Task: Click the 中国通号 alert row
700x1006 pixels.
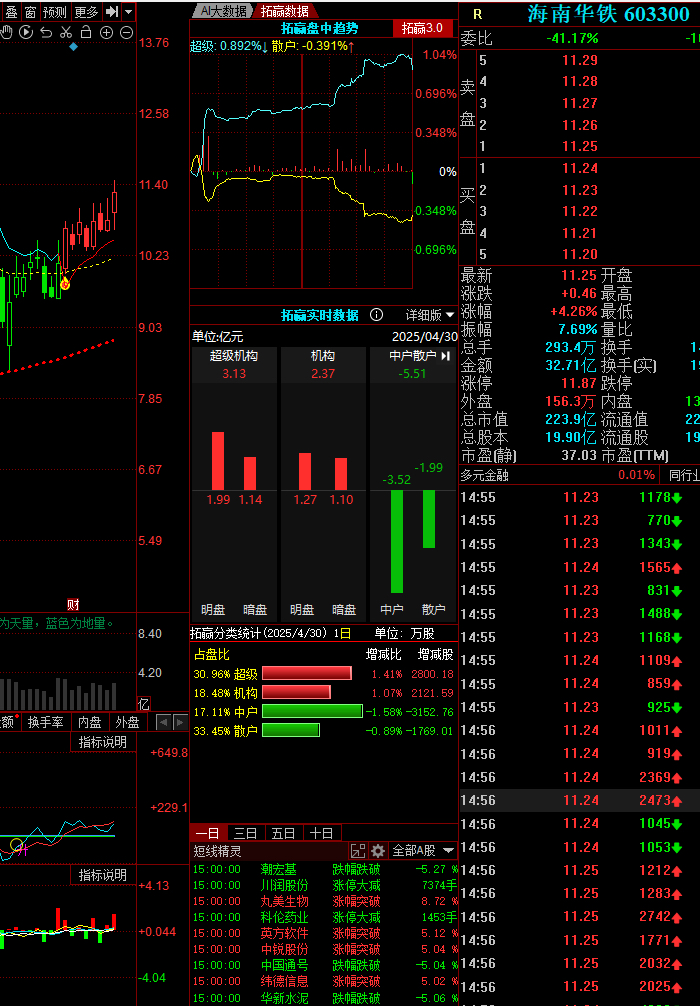Action: [325, 966]
